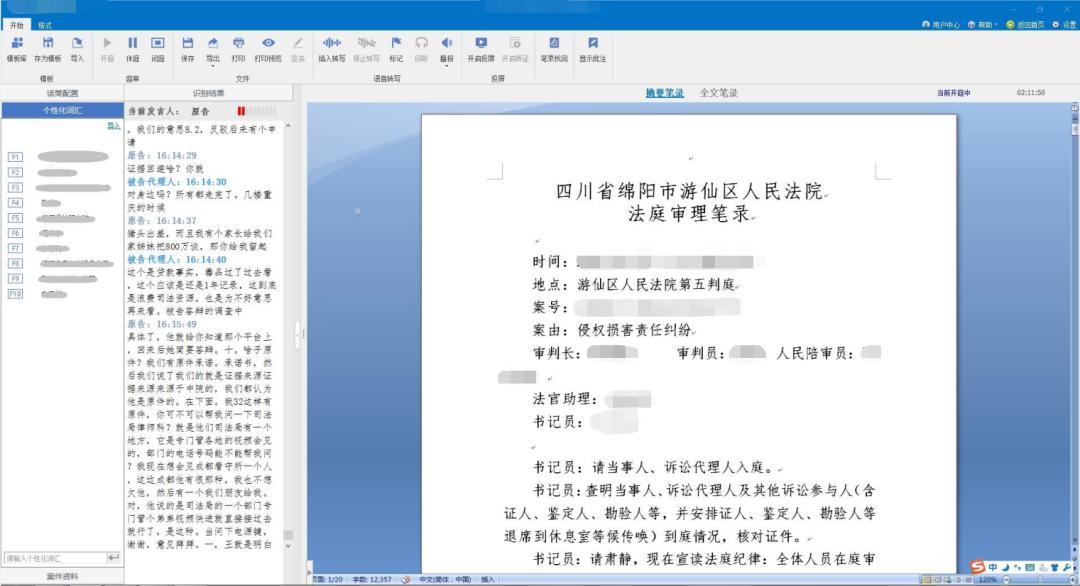Open the 模板库 template library
The height and width of the screenshot is (586, 1080).
(17, 50)
